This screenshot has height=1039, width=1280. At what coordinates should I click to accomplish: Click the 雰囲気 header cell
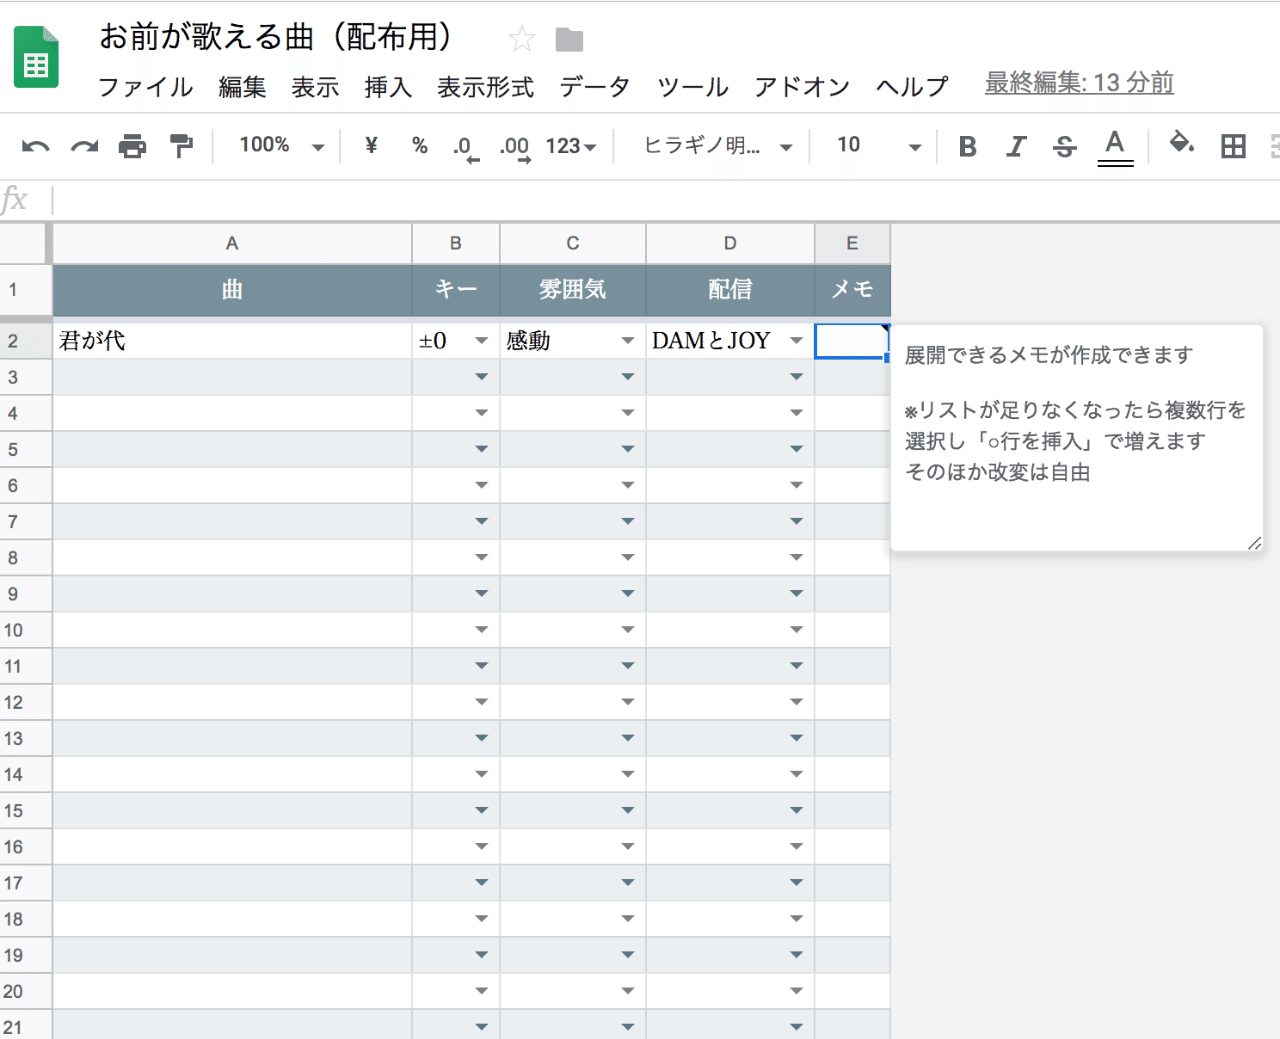(573, 290)
